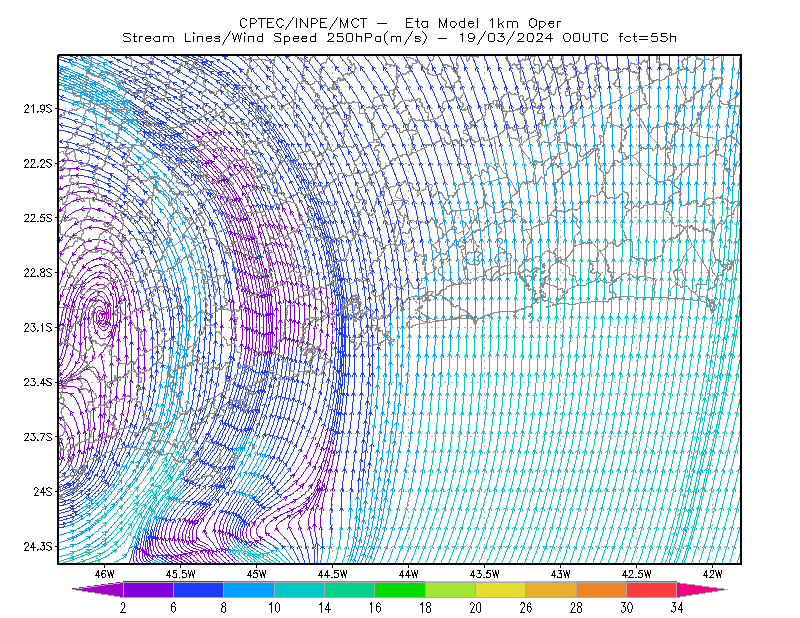The width and height of the screenshot is (800, 618).
Task: Click the CPTEC/INPE/MCT title text
Action: [x=303, y=23]
